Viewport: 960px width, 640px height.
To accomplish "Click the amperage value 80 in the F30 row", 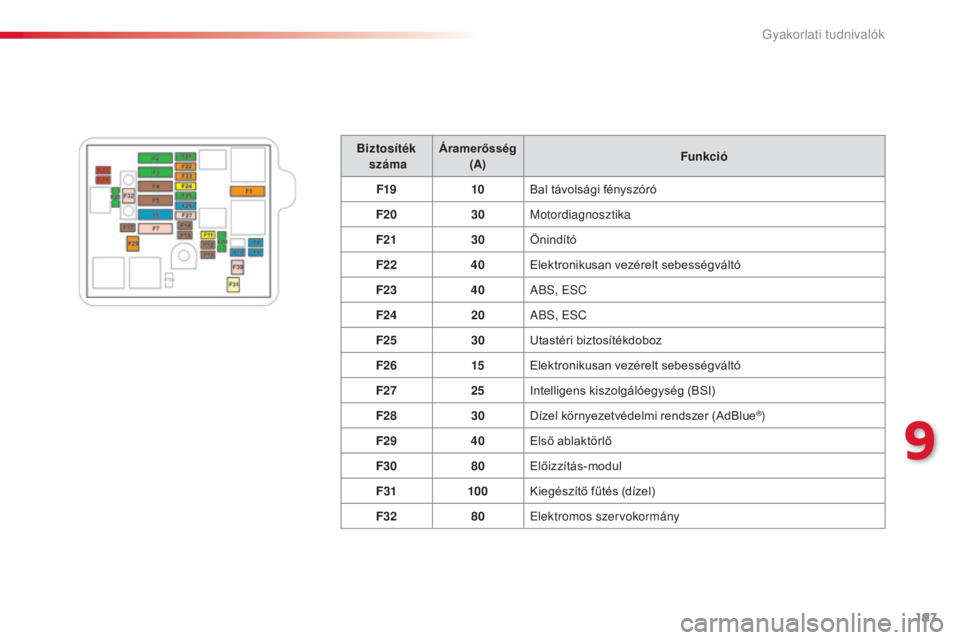I will coord(478,465).
